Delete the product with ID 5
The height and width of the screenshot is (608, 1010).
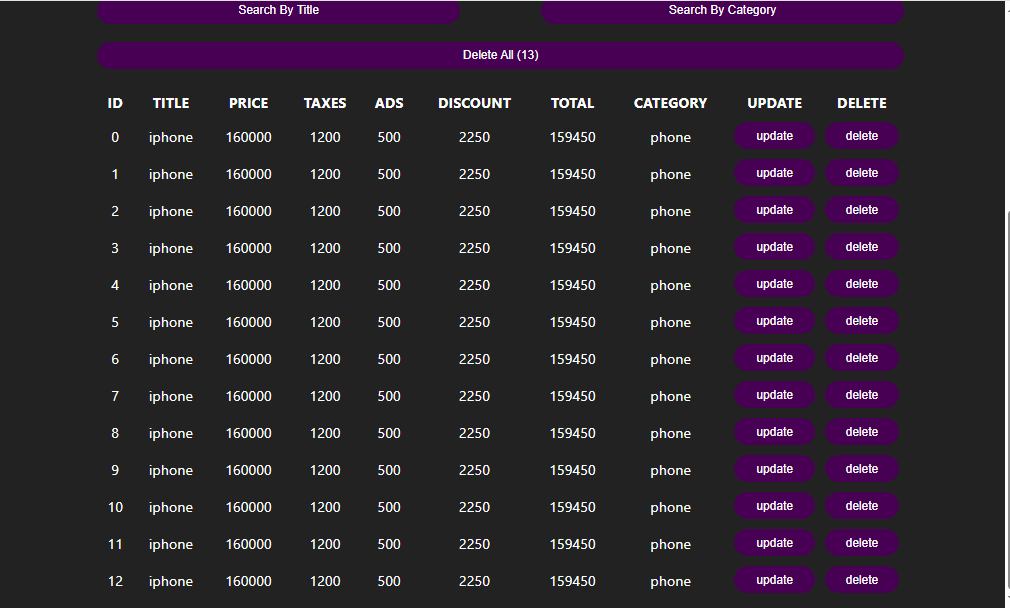click(862, 321)
